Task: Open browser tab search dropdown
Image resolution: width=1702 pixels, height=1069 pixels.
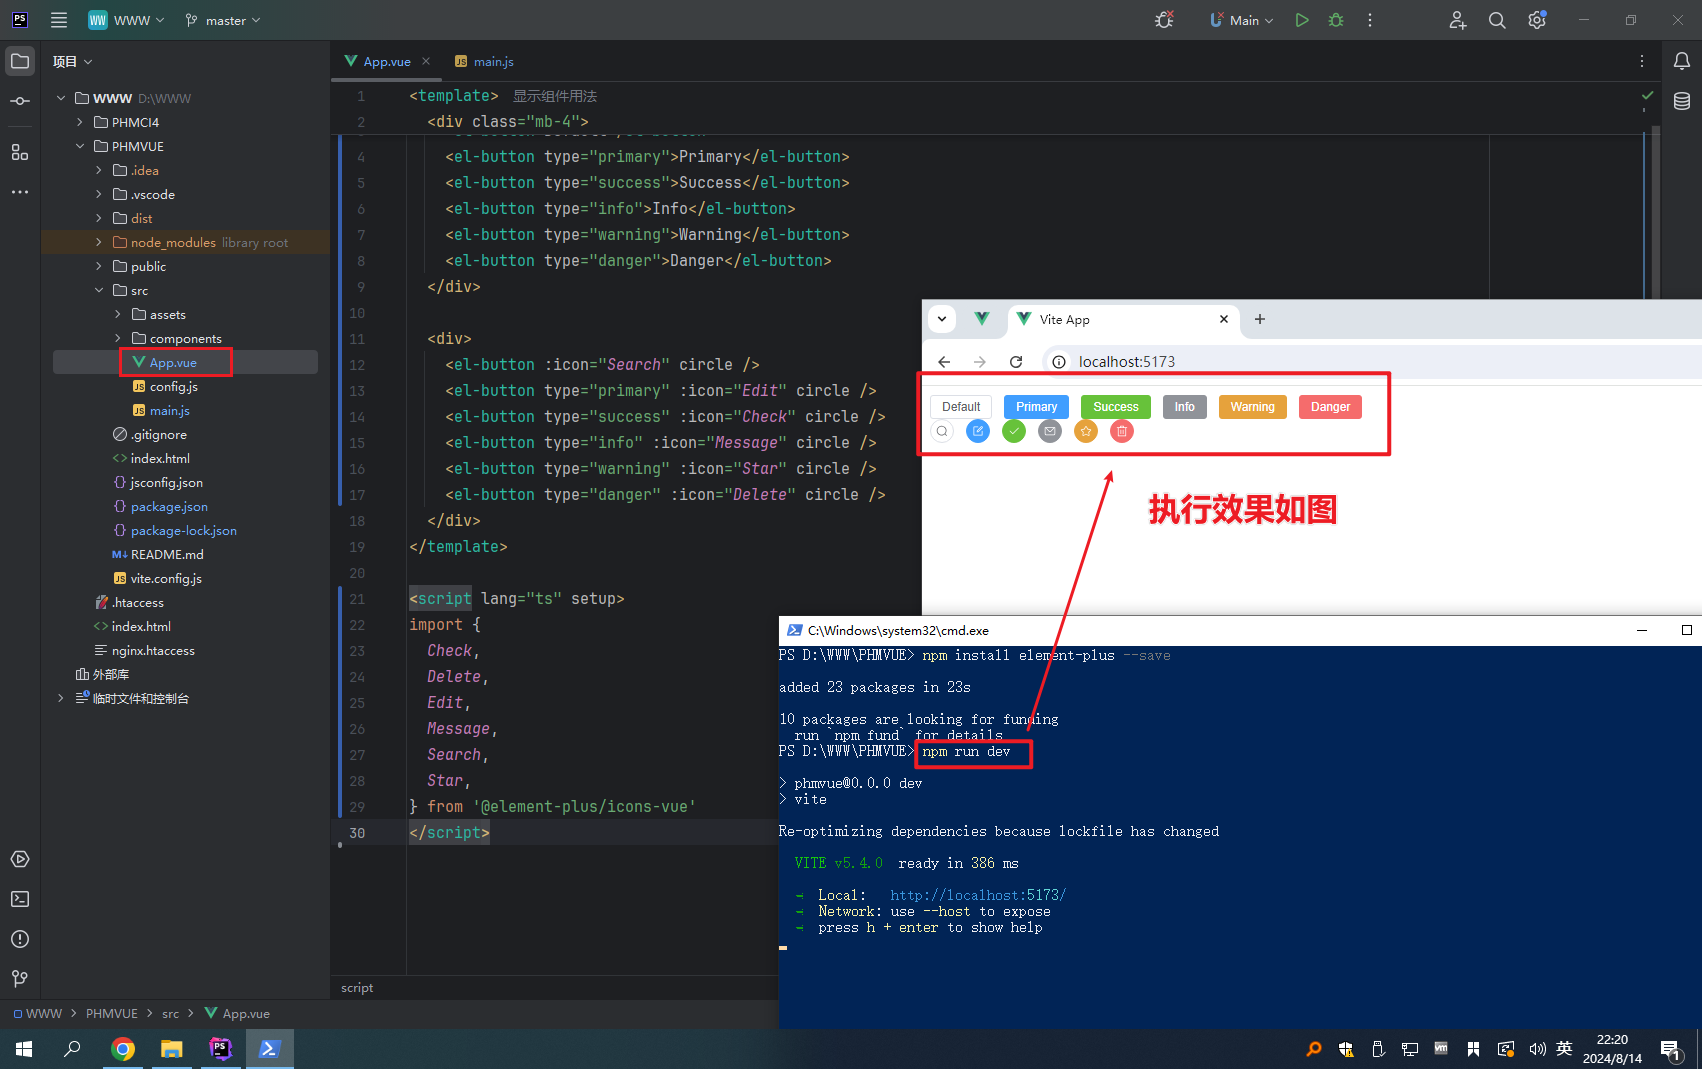Action: pyautogui.click(x=942, y=319)
